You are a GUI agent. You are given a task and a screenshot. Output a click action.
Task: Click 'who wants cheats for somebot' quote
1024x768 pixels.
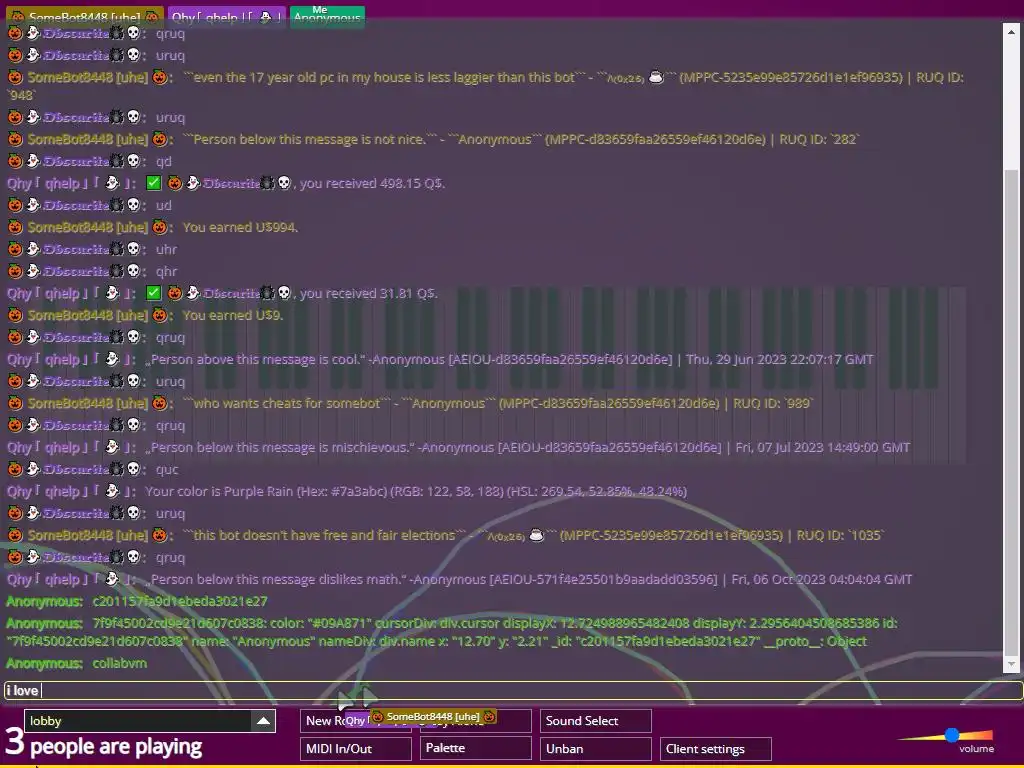tap(287, 403)
